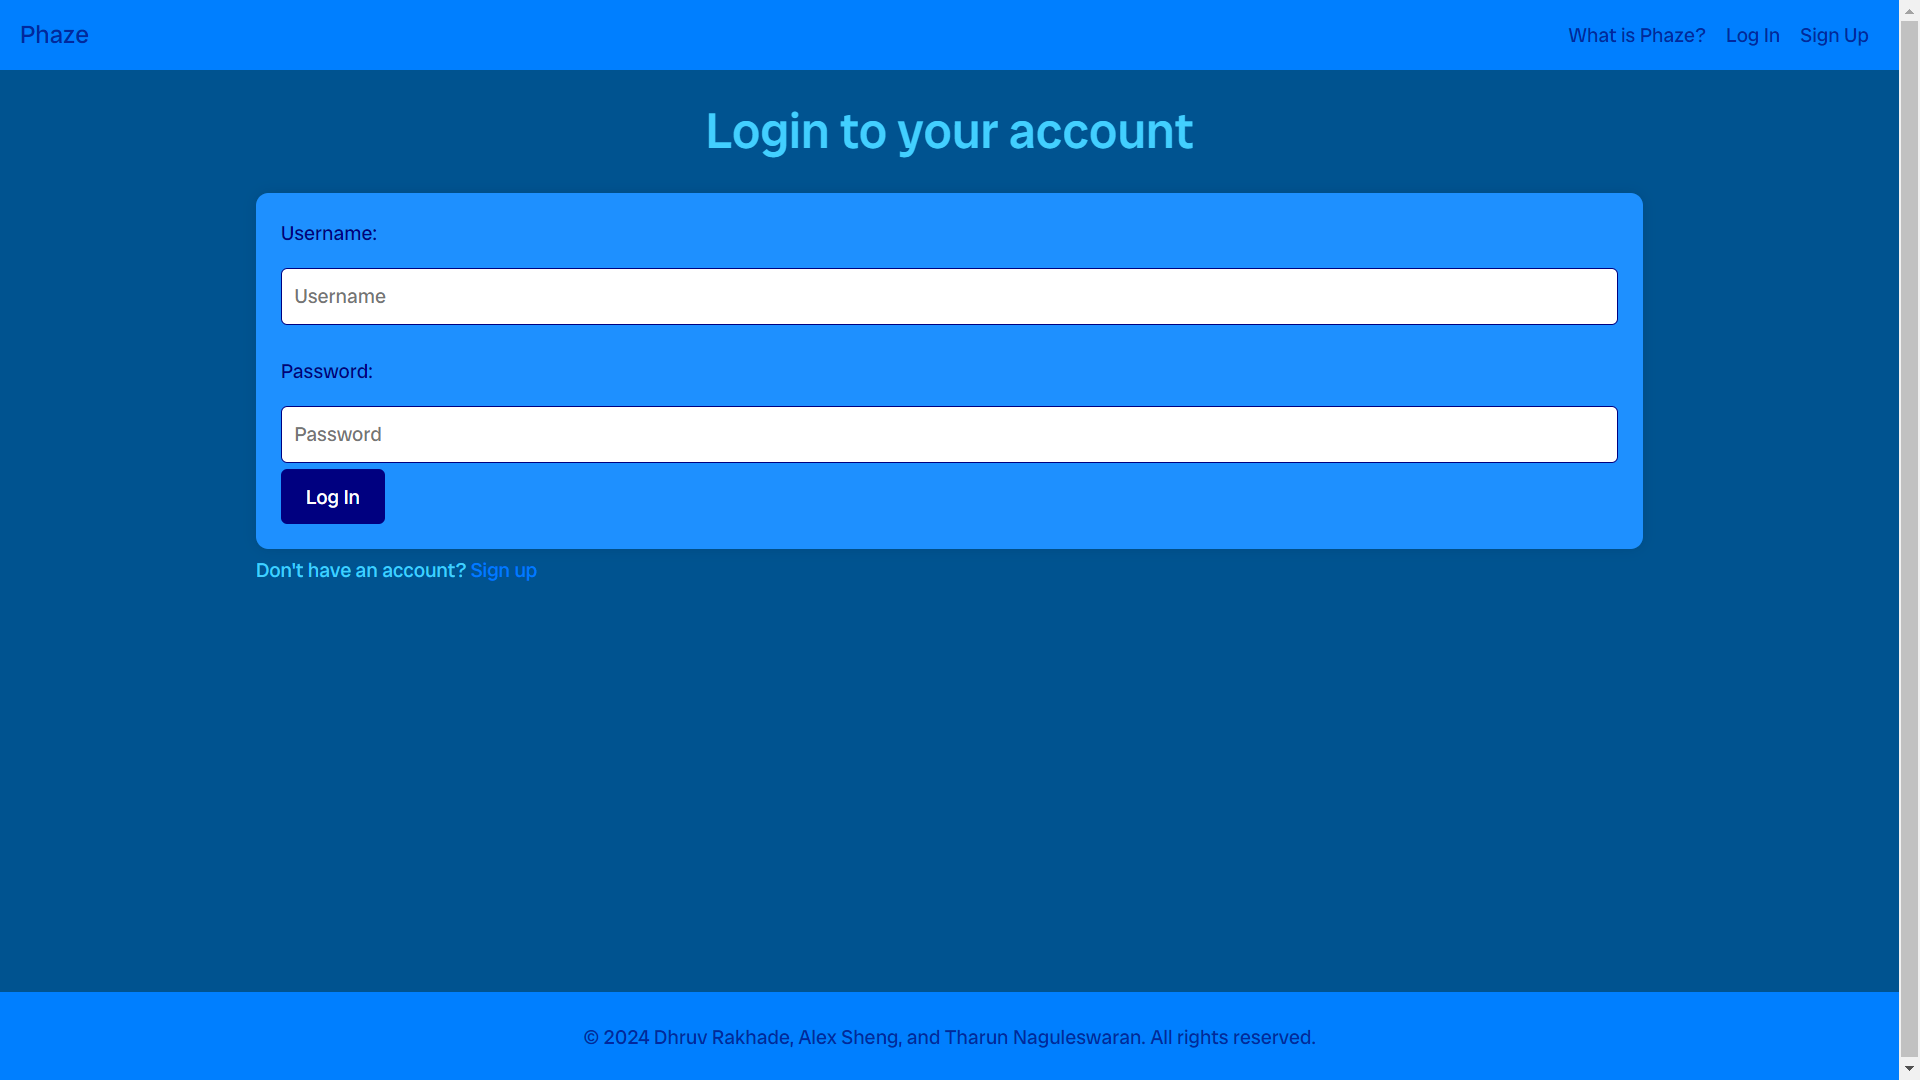Click the Username: label text
The width and height of the screenshot is (1920, 1080).
coord(328,233)
